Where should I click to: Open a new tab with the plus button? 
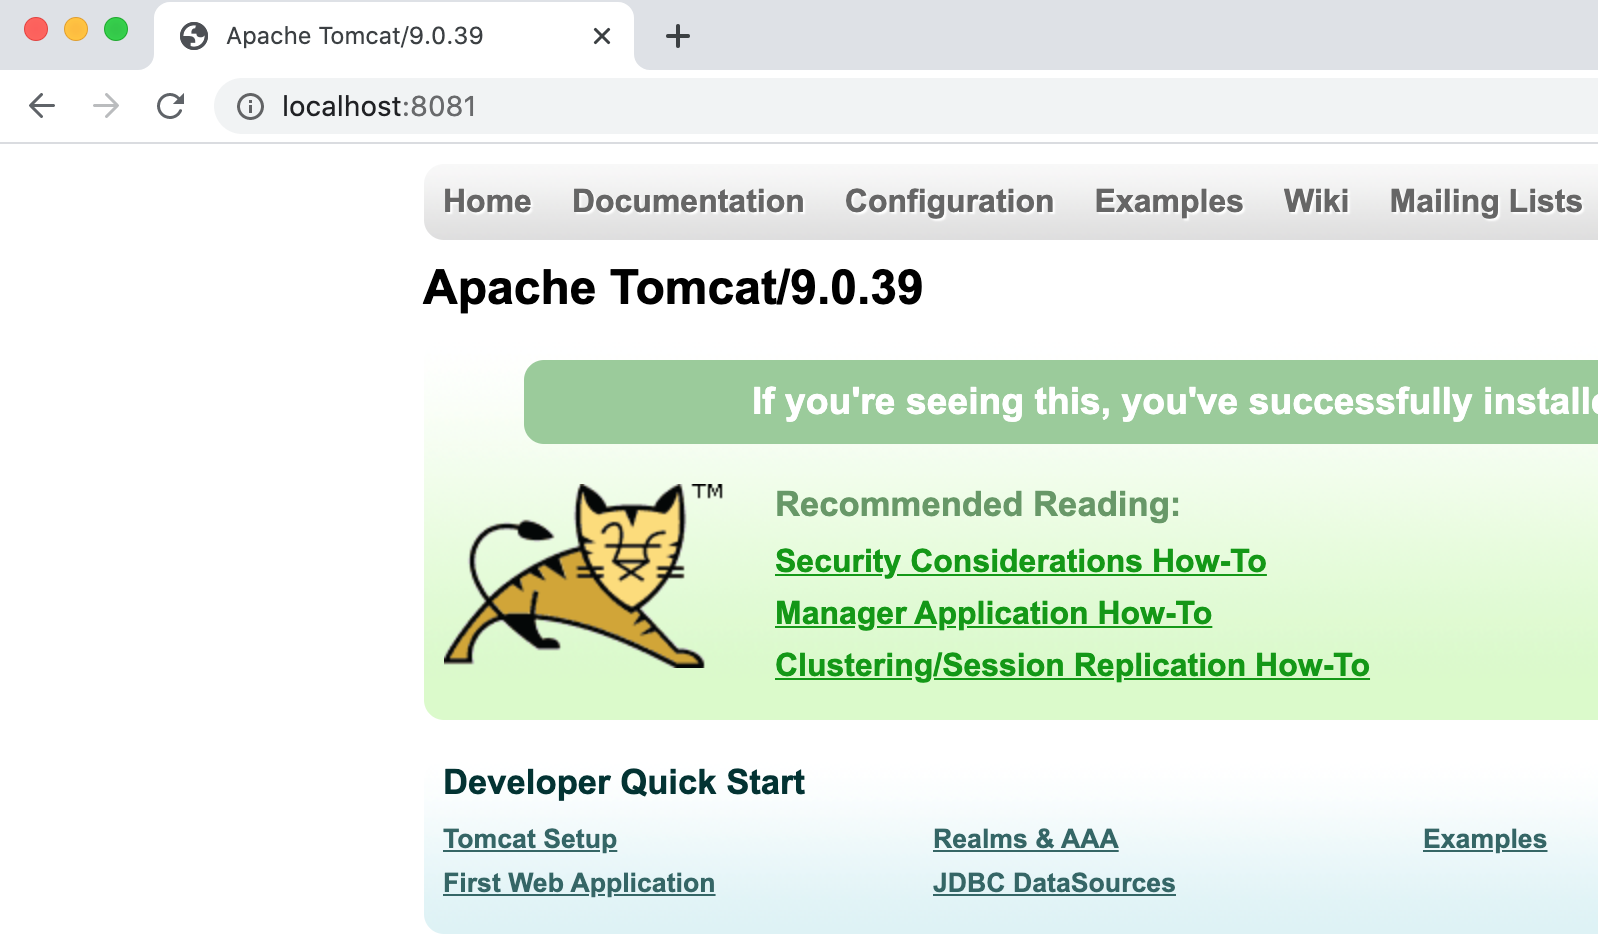(678, 36)
